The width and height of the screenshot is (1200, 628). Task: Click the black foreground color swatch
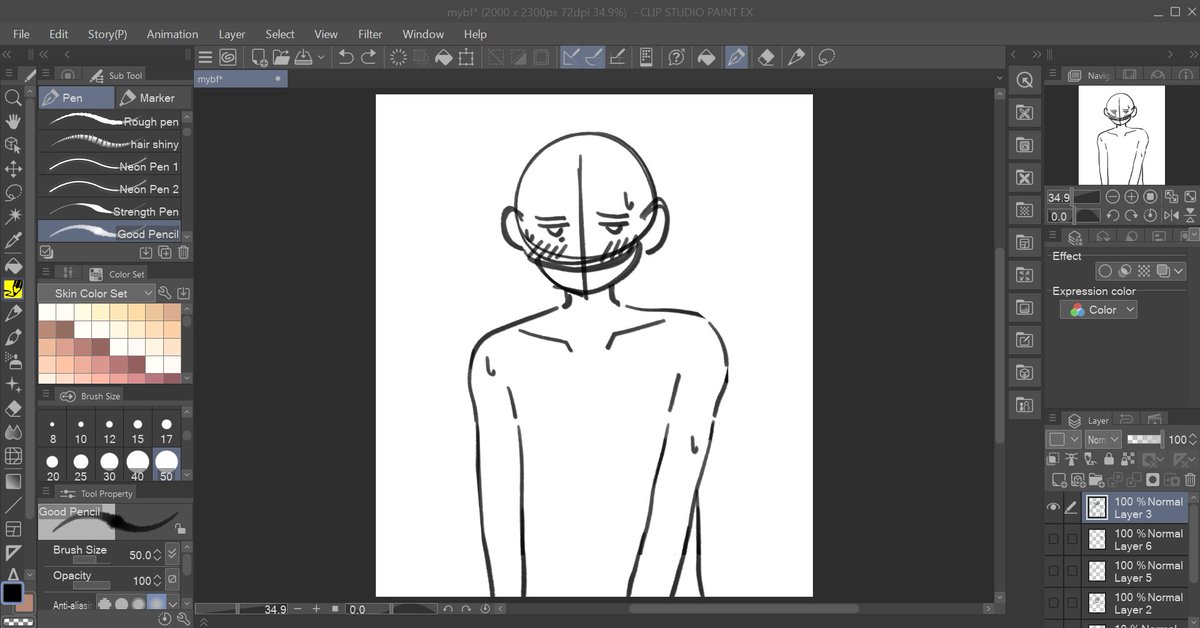pyautogui.click(x=12, y=592)
